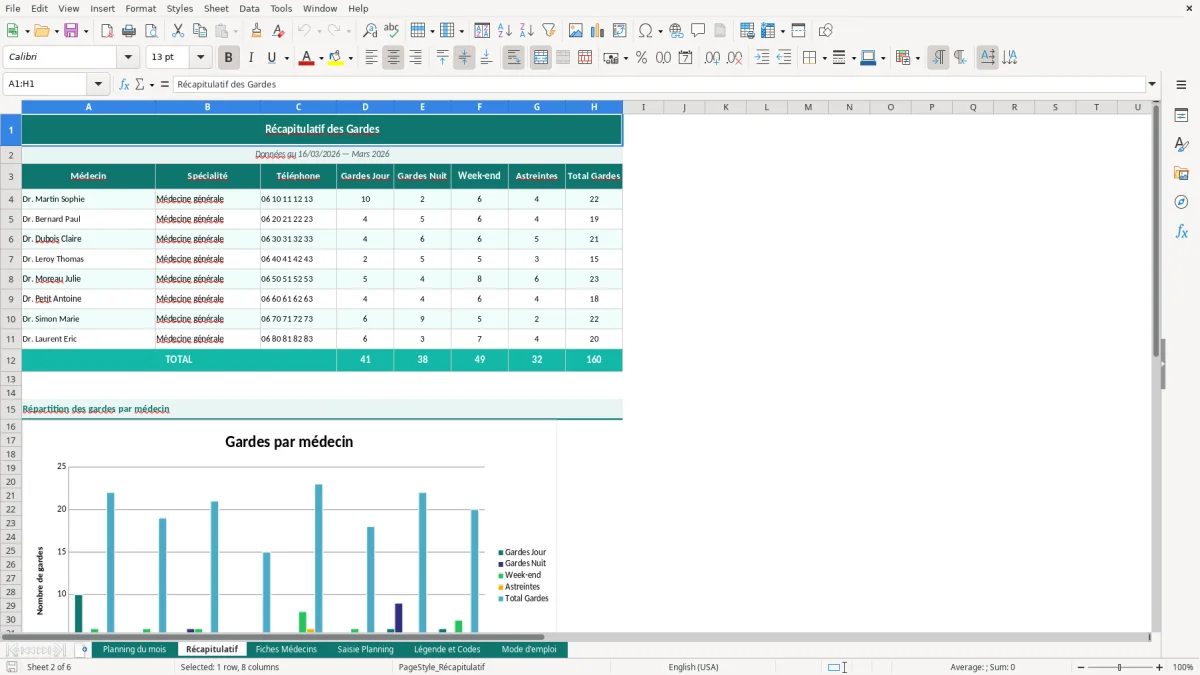Open the Data menu
Viewport: 1200px width, 675px height.
point(249,8)
